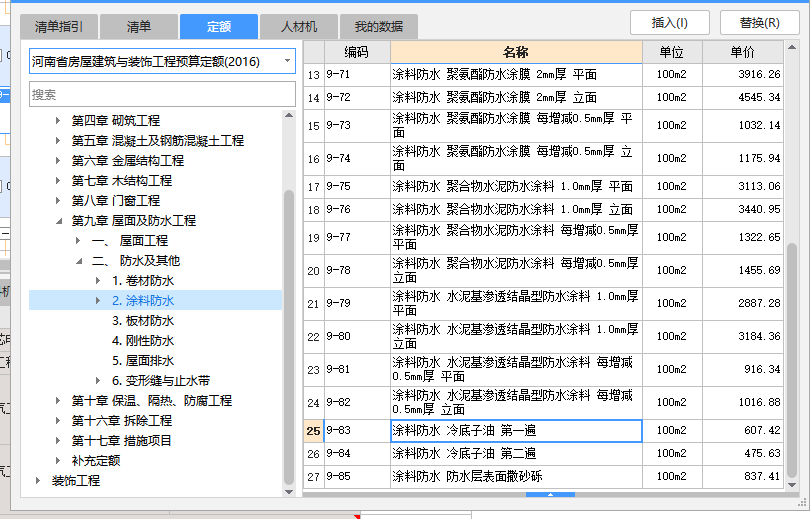Select the 冷底子油 第一遍 name cell

pos(516,431)
